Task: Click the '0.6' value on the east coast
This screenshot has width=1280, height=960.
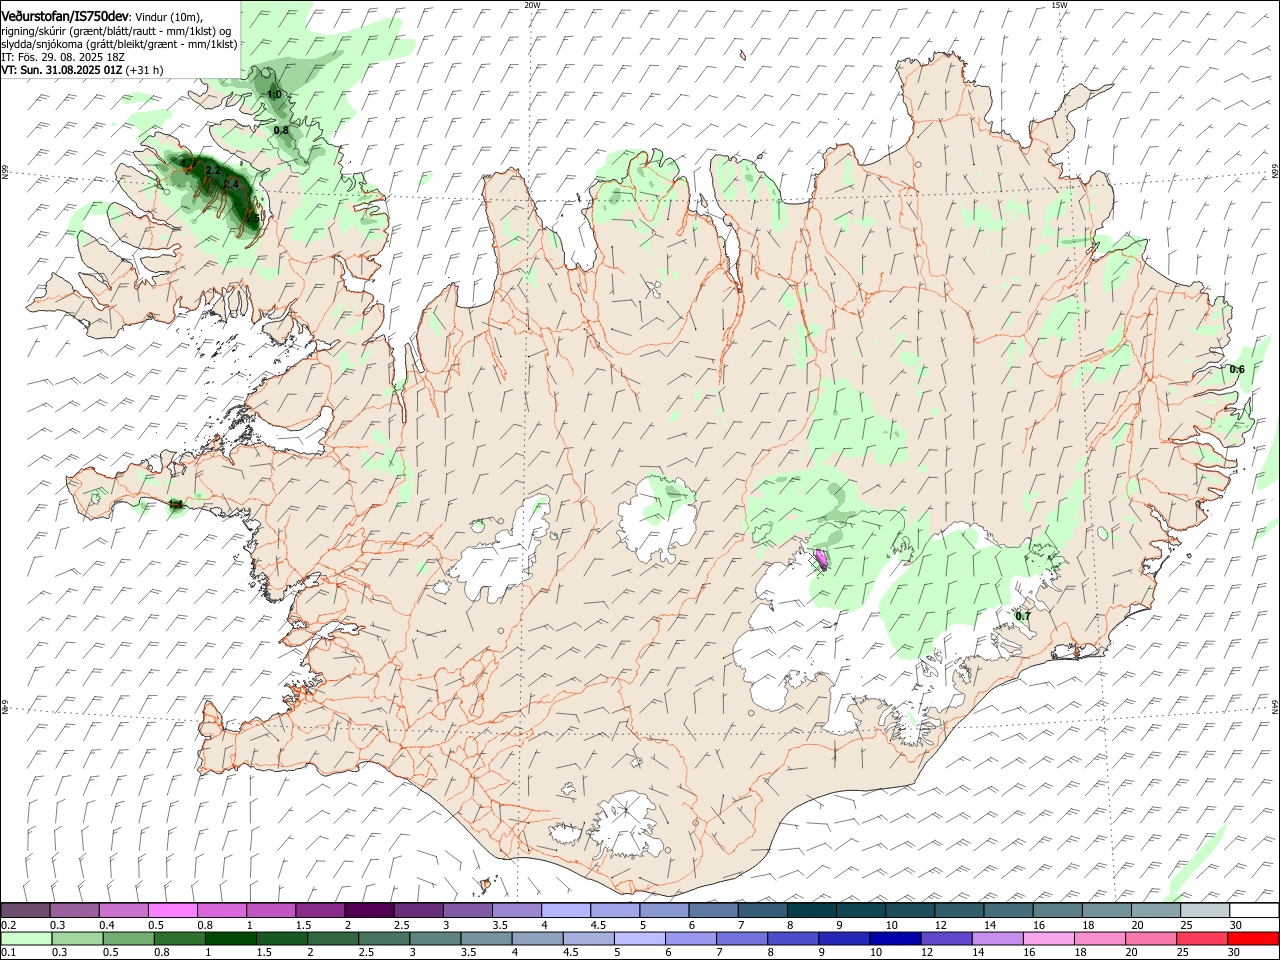Action: click(1237, 370)
